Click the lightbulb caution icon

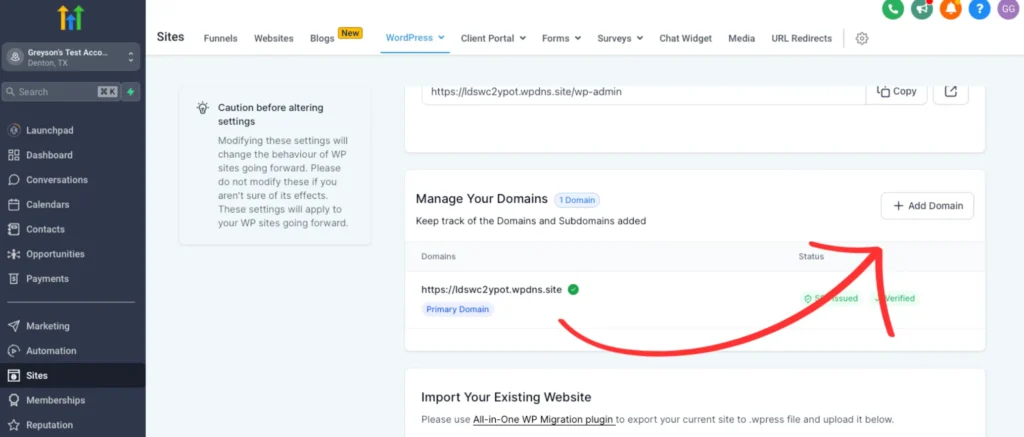(203, 108)
